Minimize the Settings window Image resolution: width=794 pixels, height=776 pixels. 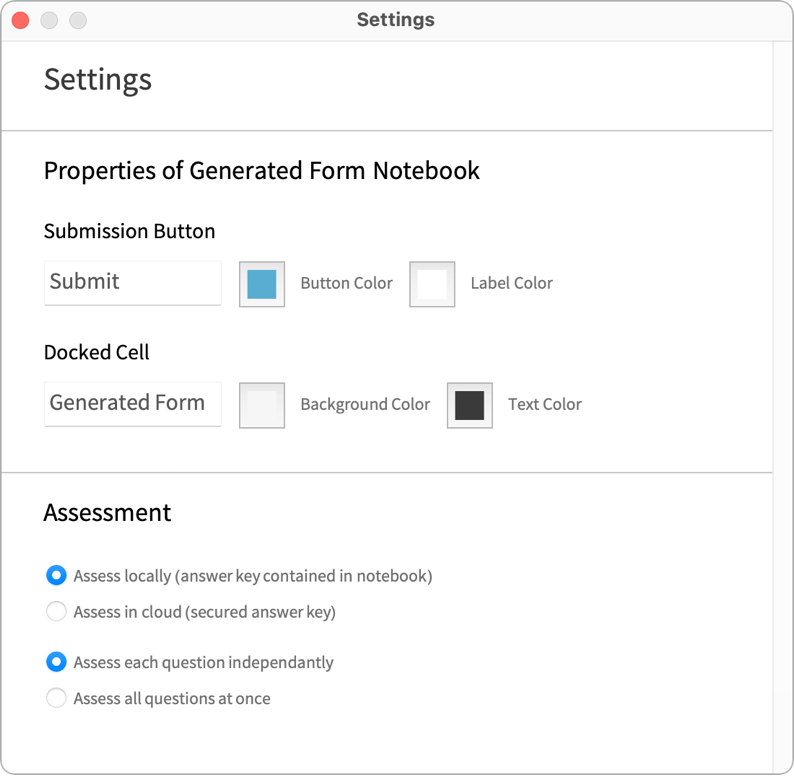49,20
